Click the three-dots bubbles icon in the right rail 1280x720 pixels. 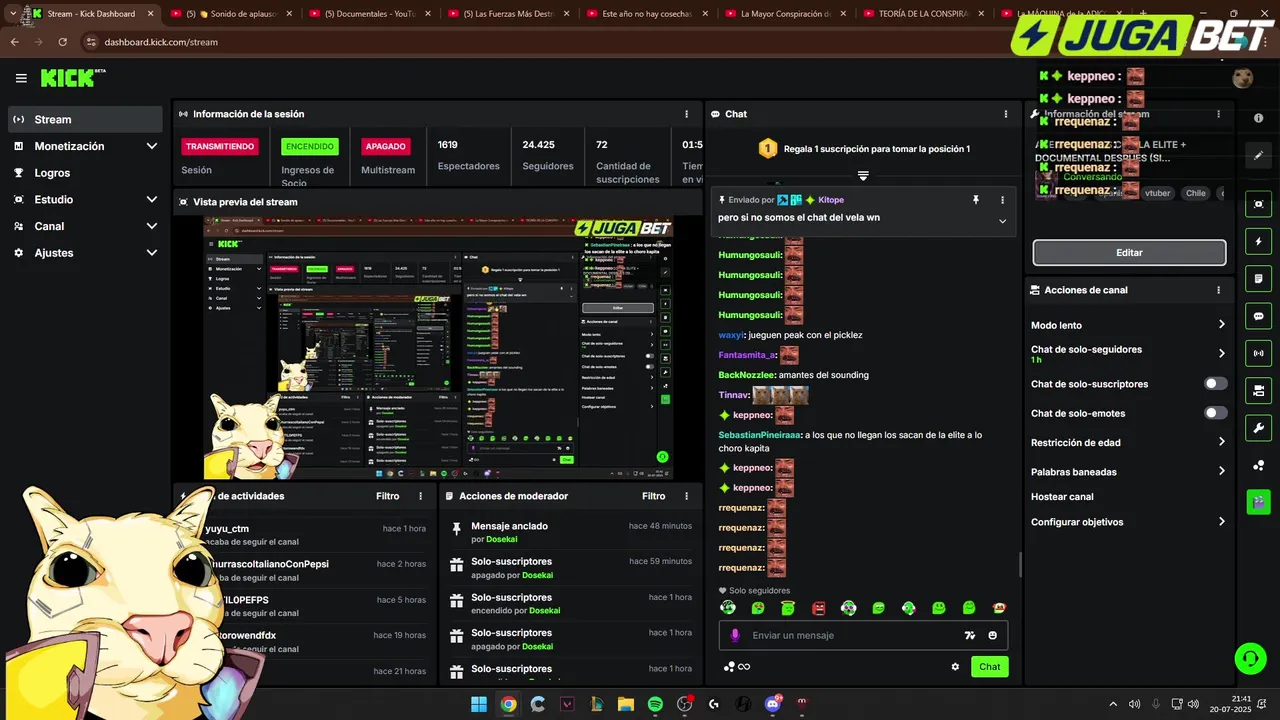pos(1258,465)
